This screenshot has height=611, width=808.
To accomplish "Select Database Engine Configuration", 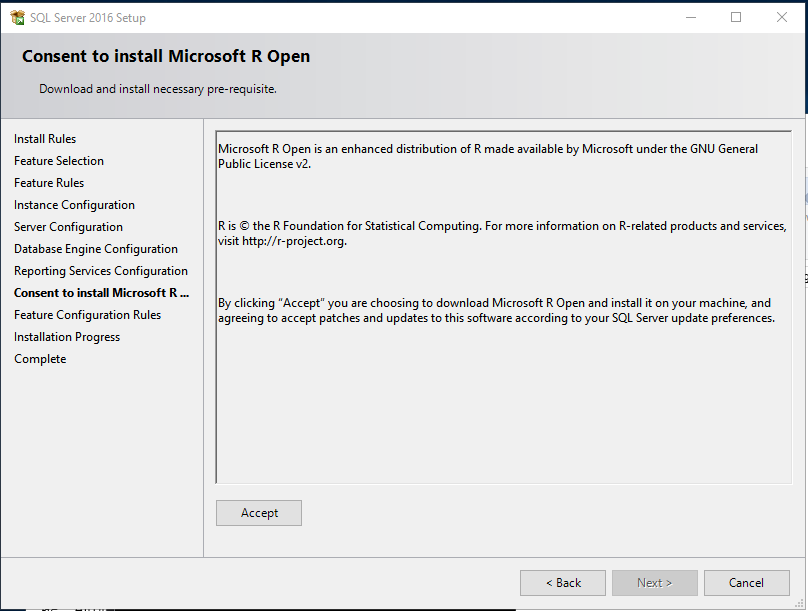I will click(95, 248).
